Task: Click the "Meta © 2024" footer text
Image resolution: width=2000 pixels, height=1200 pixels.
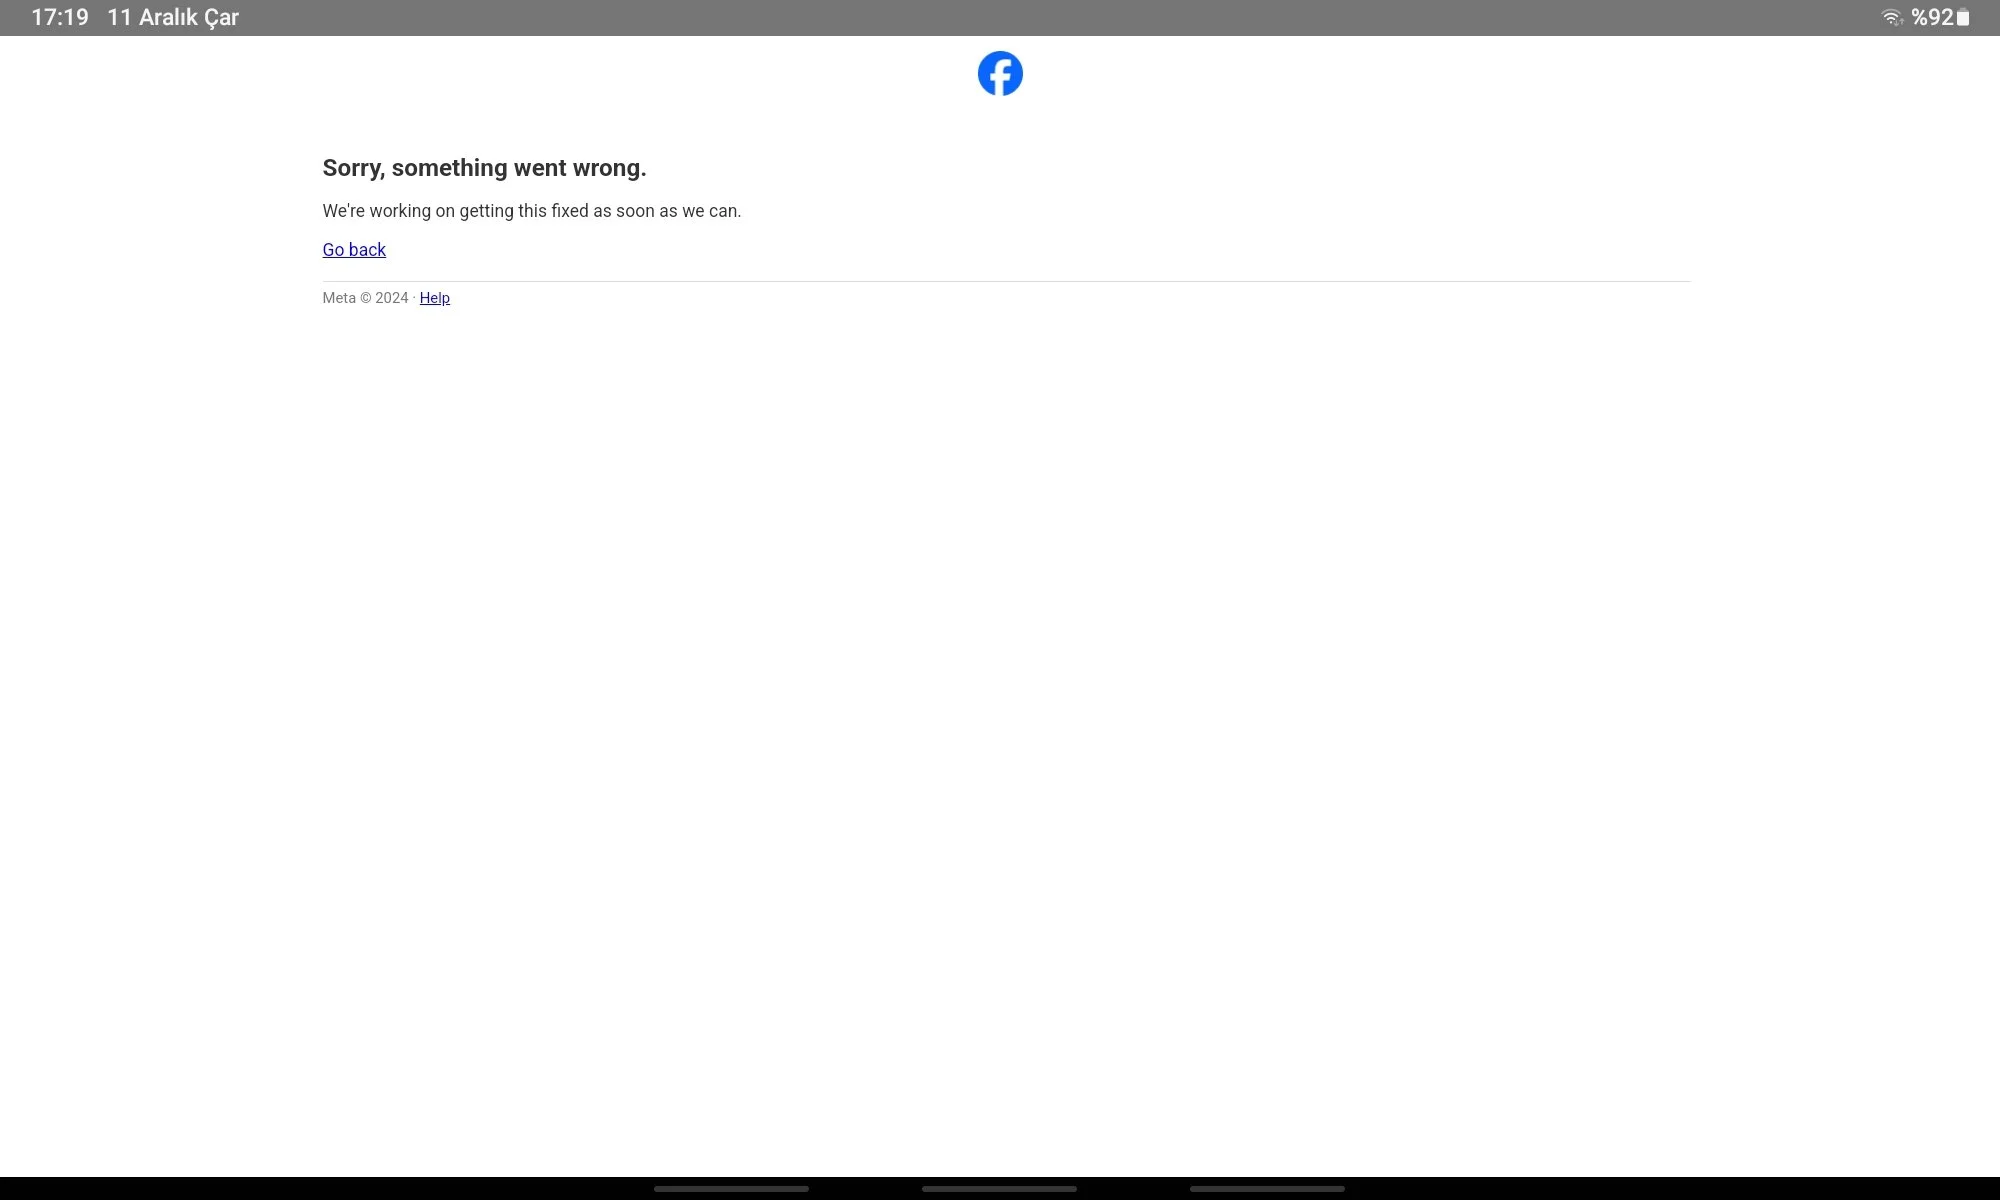Action: tap(365, 298)
